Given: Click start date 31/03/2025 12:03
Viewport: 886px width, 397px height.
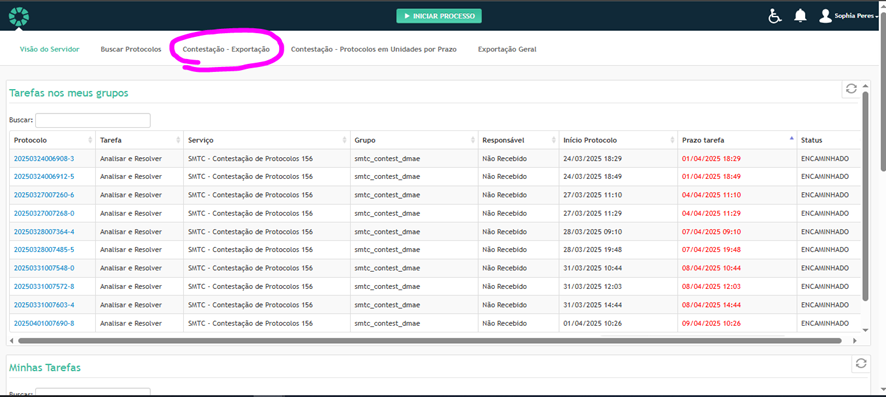Looking at the screenshot, I should (x=593, y=286).
